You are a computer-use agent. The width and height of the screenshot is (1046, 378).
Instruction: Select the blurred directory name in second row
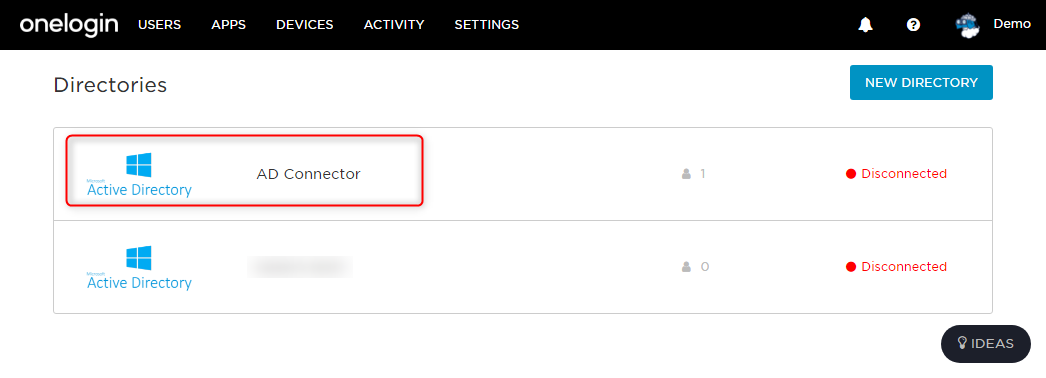click(x=300, y=267)
